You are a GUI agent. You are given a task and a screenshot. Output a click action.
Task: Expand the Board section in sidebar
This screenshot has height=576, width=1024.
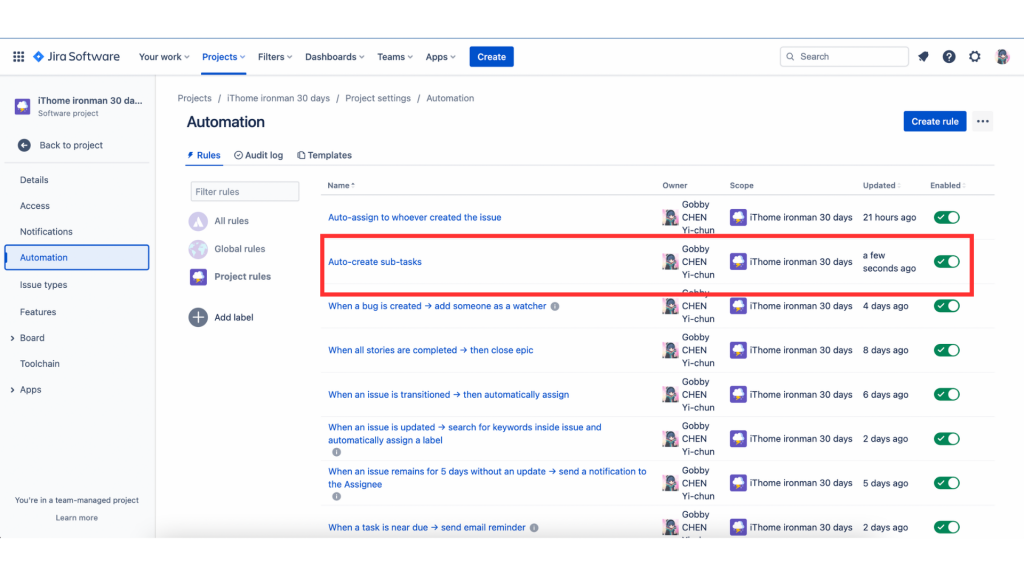[12, 338]
